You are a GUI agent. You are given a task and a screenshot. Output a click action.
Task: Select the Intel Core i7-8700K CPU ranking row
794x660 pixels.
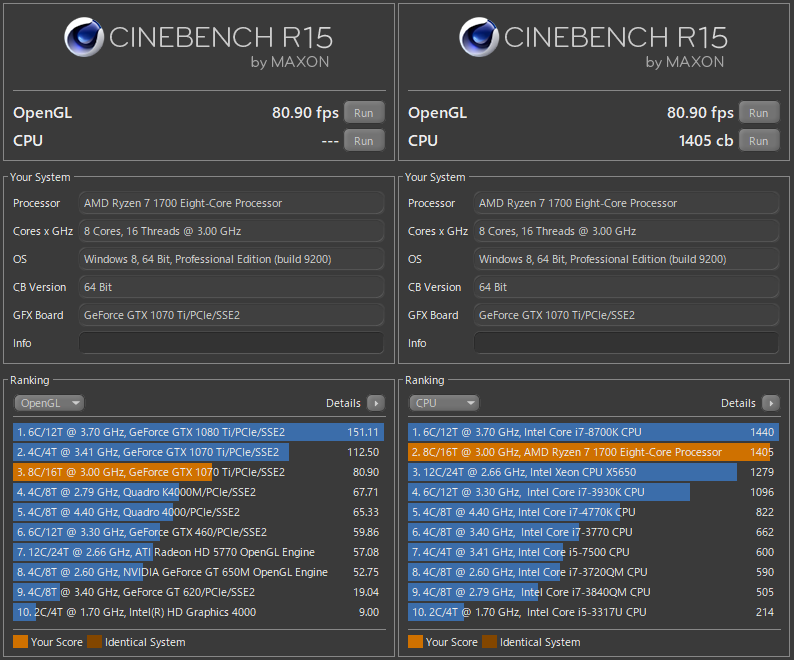coord(593,432)
